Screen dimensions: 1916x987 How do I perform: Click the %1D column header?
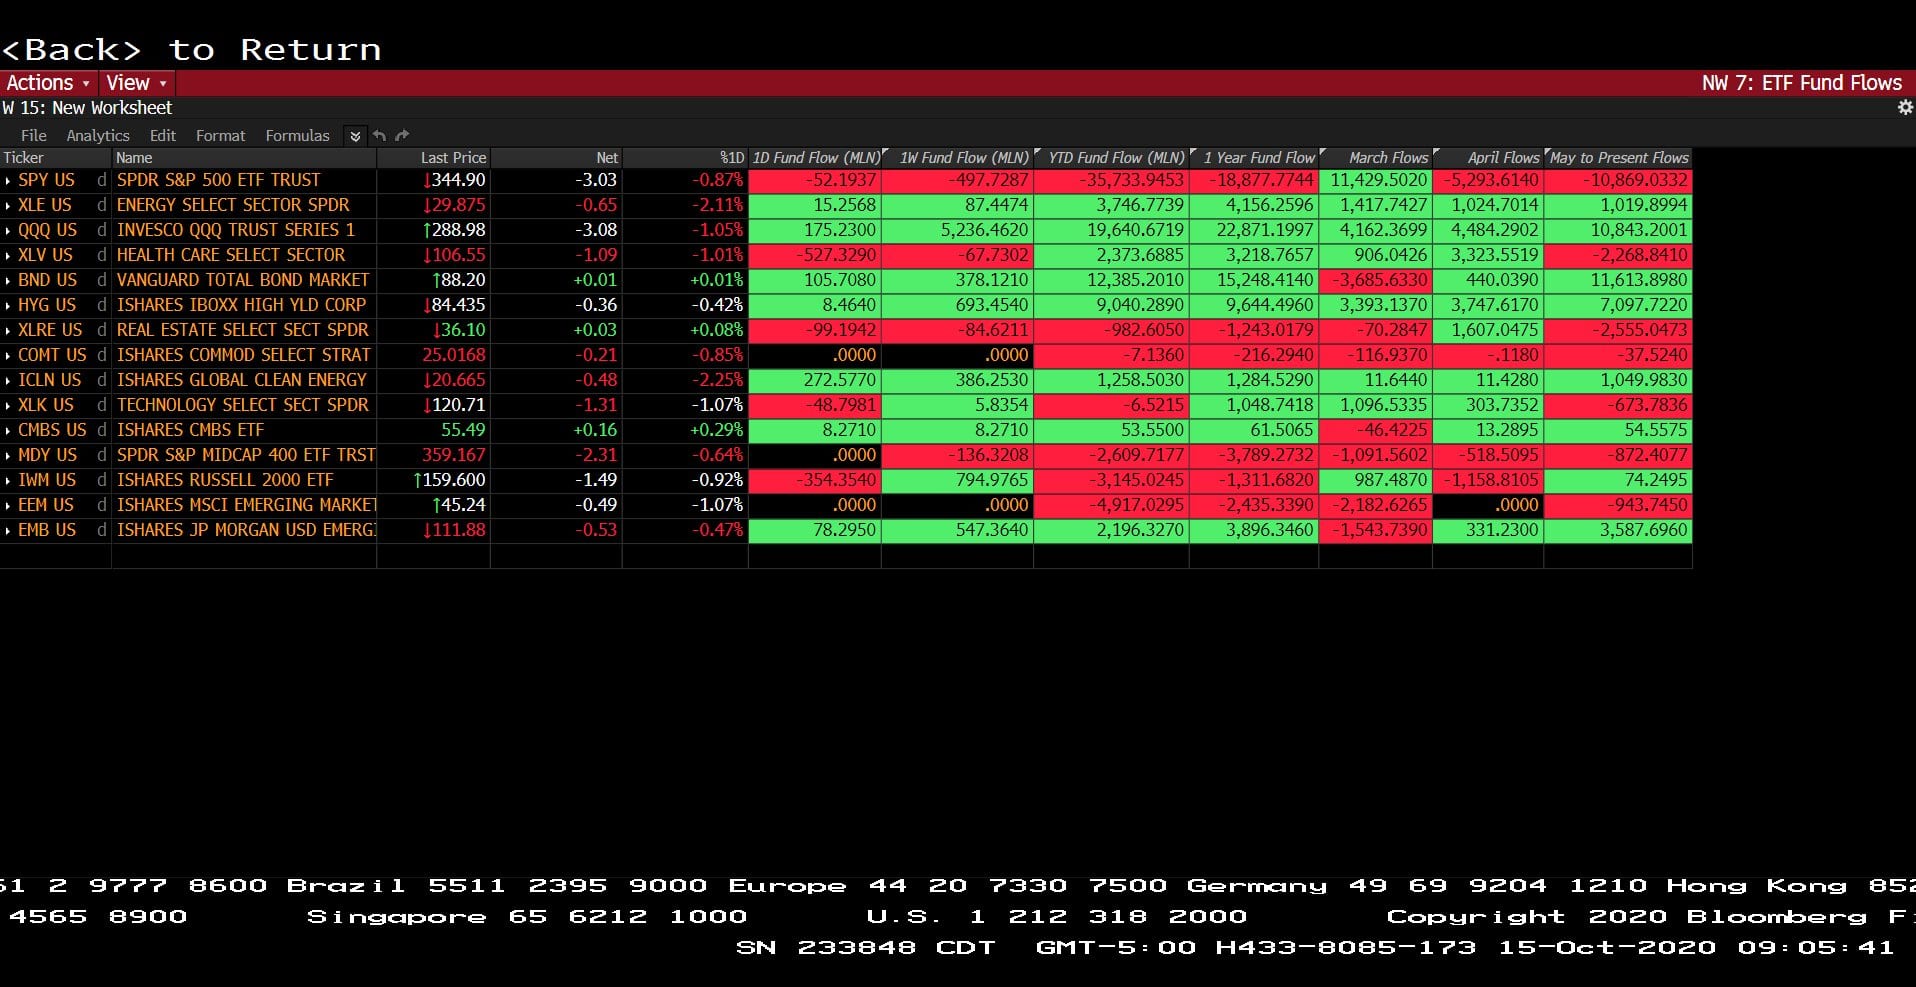(x=685, y=158)
